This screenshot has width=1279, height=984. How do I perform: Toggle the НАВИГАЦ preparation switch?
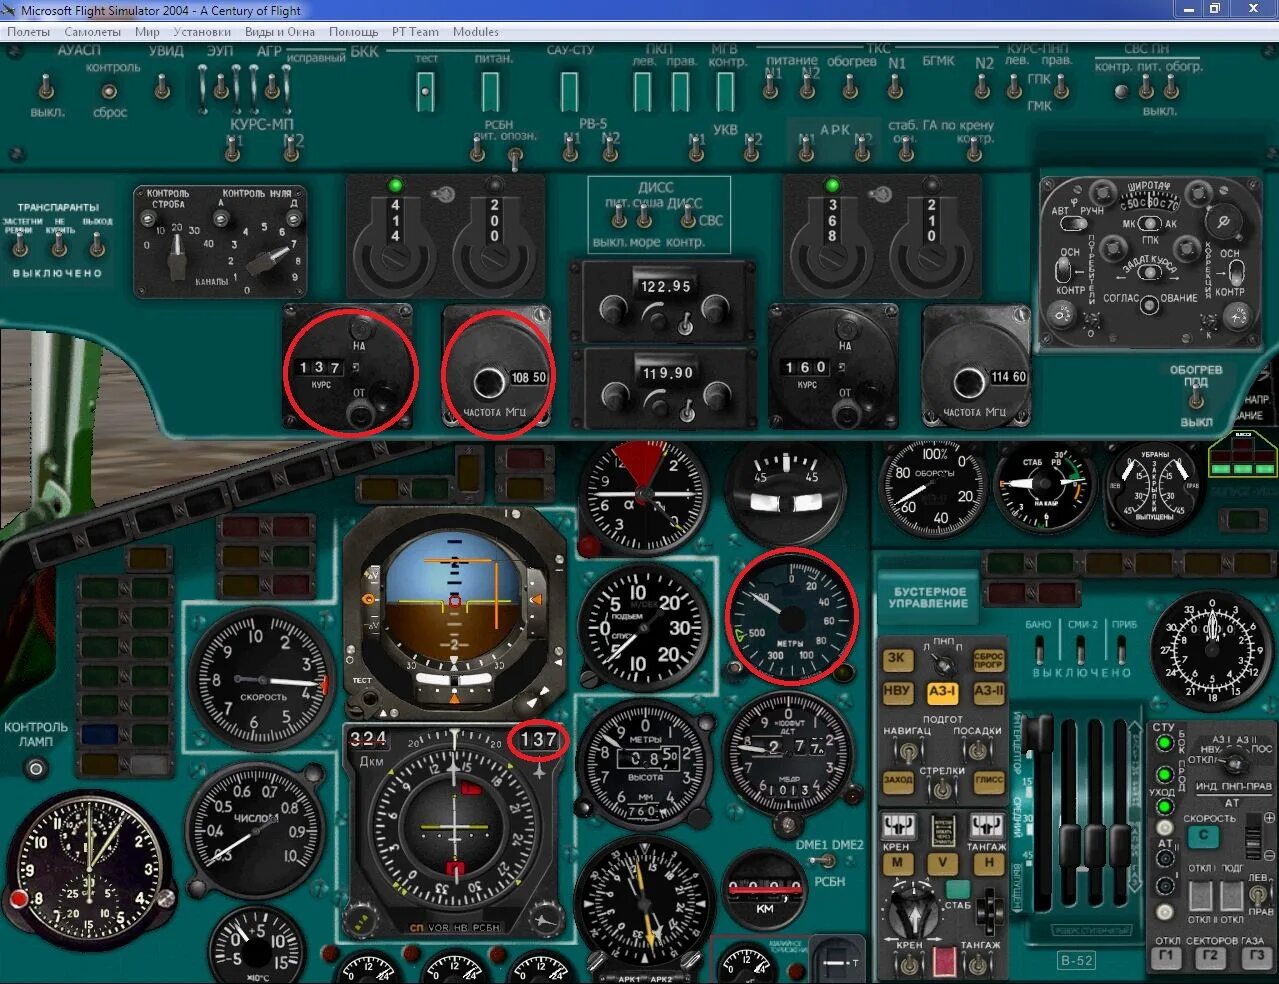click(x=908, y=750)
